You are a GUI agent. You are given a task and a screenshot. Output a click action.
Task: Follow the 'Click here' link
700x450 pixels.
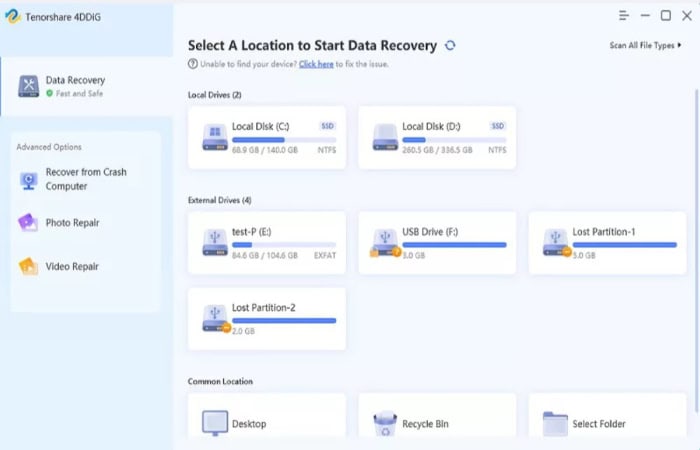316,64
